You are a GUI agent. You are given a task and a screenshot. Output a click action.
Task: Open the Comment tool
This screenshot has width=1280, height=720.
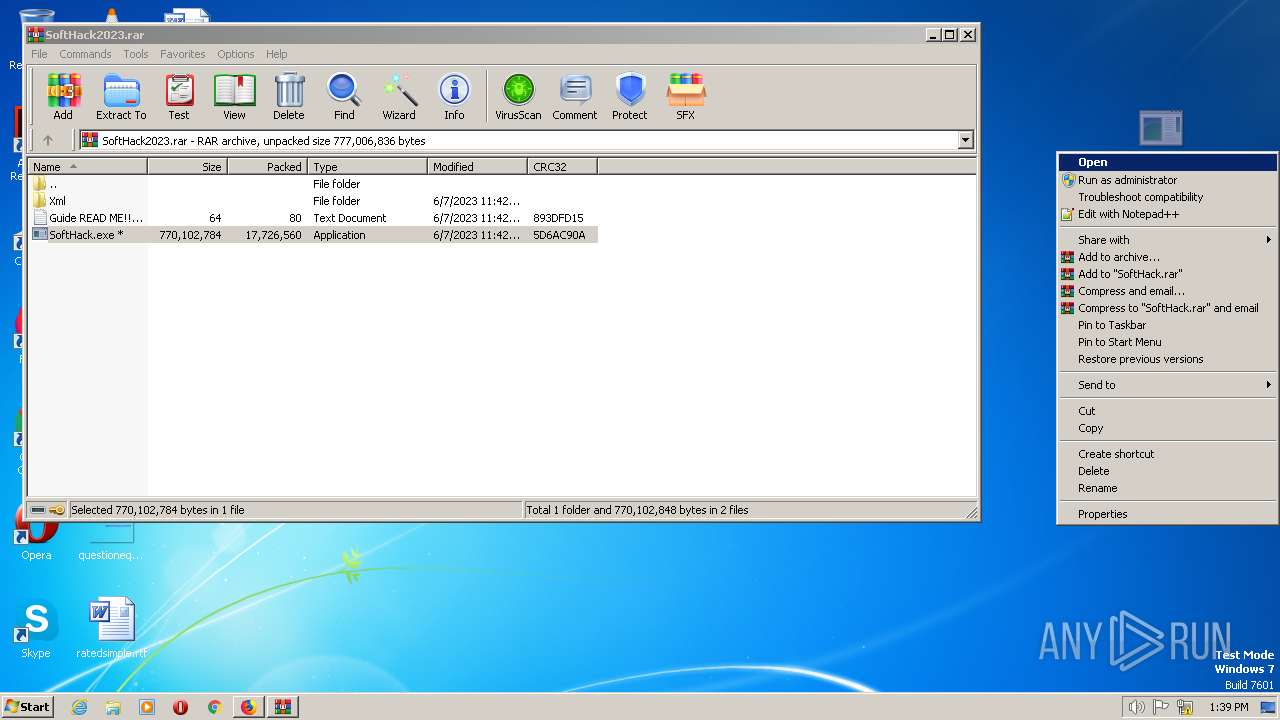coord(575,97)
